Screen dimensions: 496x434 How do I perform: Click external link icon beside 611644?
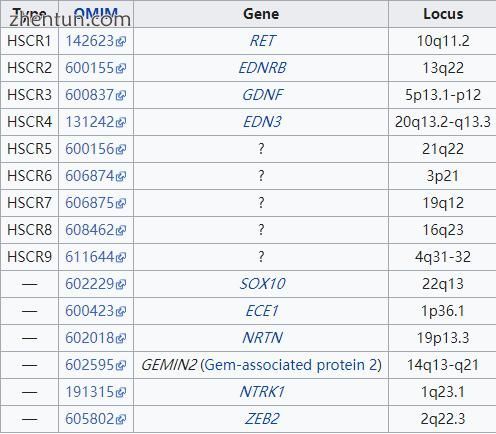121,257
